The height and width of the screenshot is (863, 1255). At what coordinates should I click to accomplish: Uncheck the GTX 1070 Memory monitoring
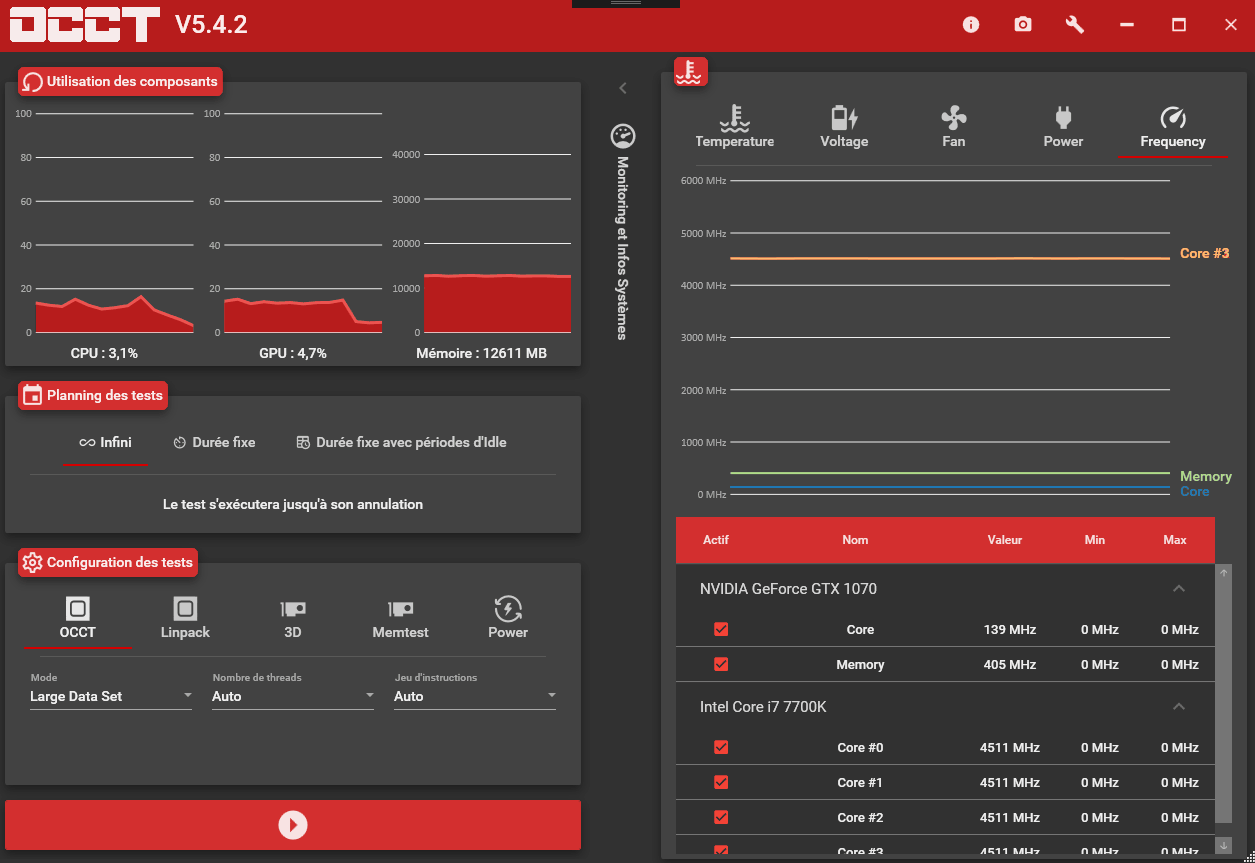[721, 664]
